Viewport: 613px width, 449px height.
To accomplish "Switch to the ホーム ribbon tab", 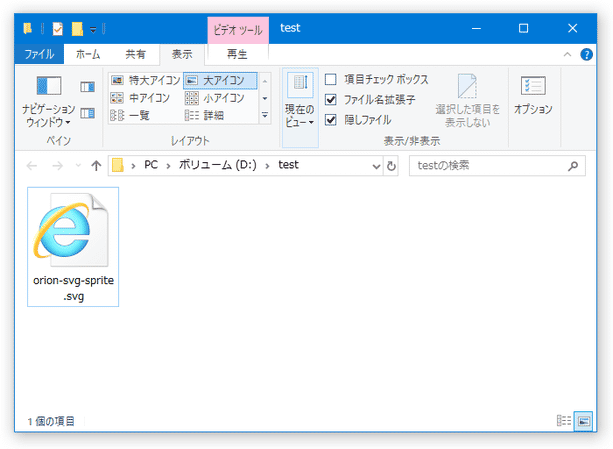I will [88, 54].
